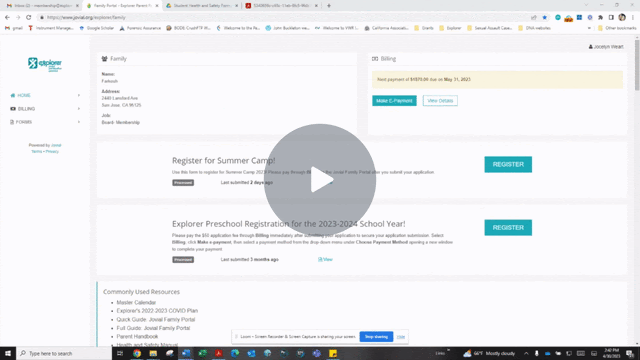Go forward in the browser
The image size is (640, 360).
click(x=18, y=18)
